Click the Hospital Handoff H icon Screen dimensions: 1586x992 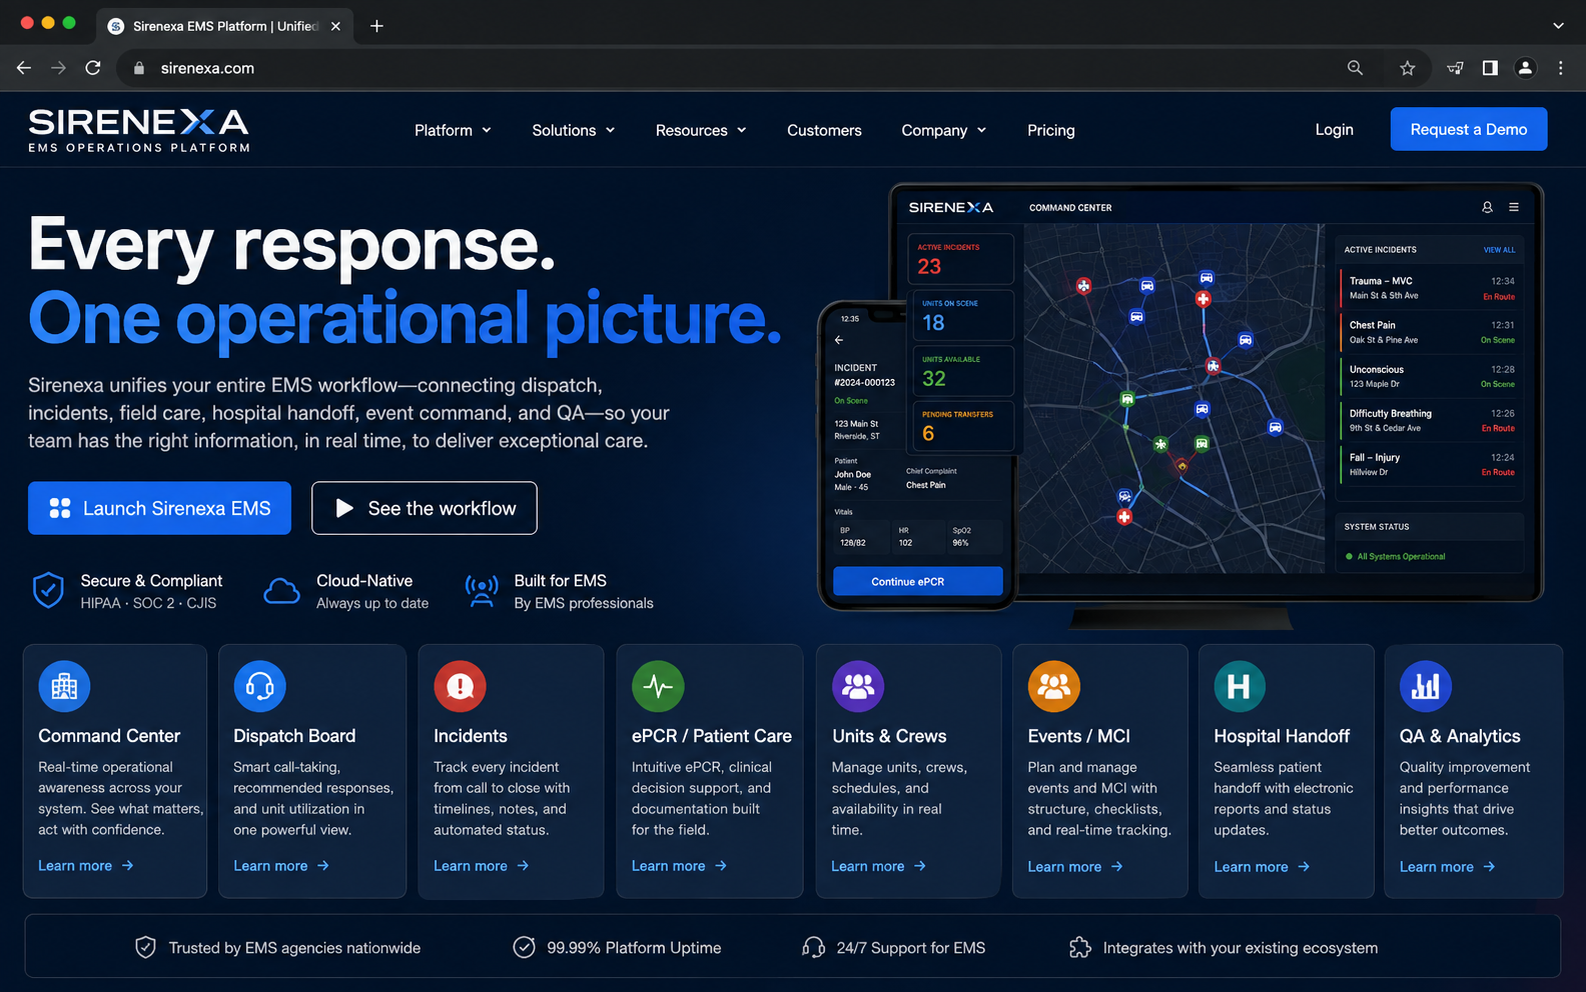pyautogui.click(x=1240, y=686)
